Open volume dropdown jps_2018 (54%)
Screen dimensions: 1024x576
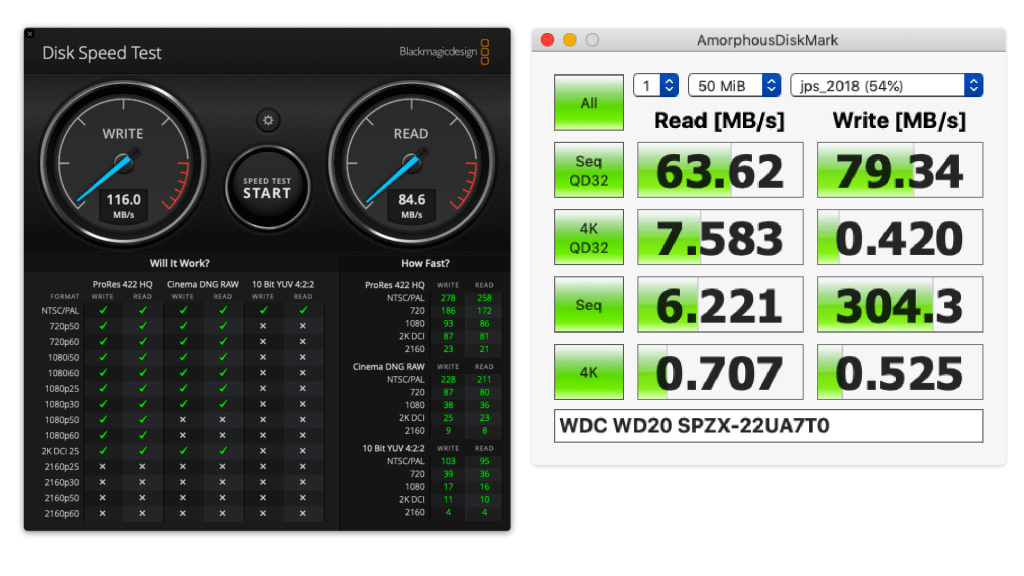click(x=887, y=86)
